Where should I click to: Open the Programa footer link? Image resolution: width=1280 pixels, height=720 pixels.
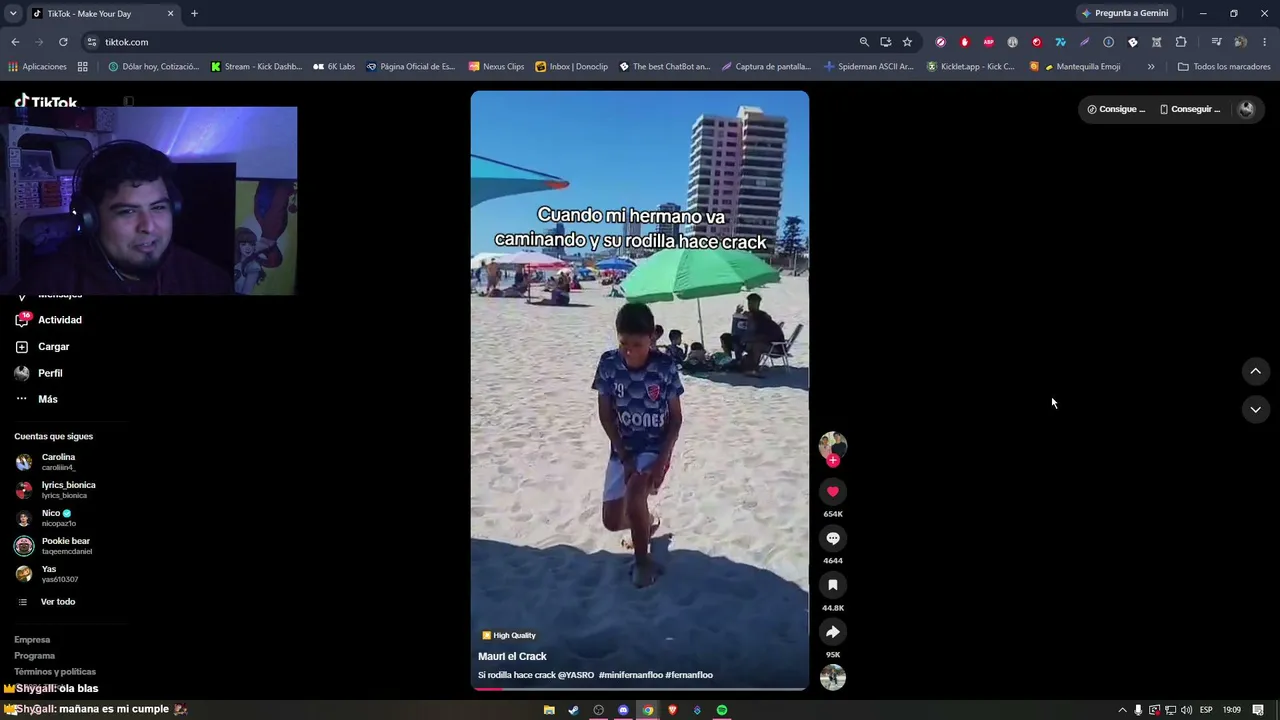pyautogui.click(x=35, y=656)
